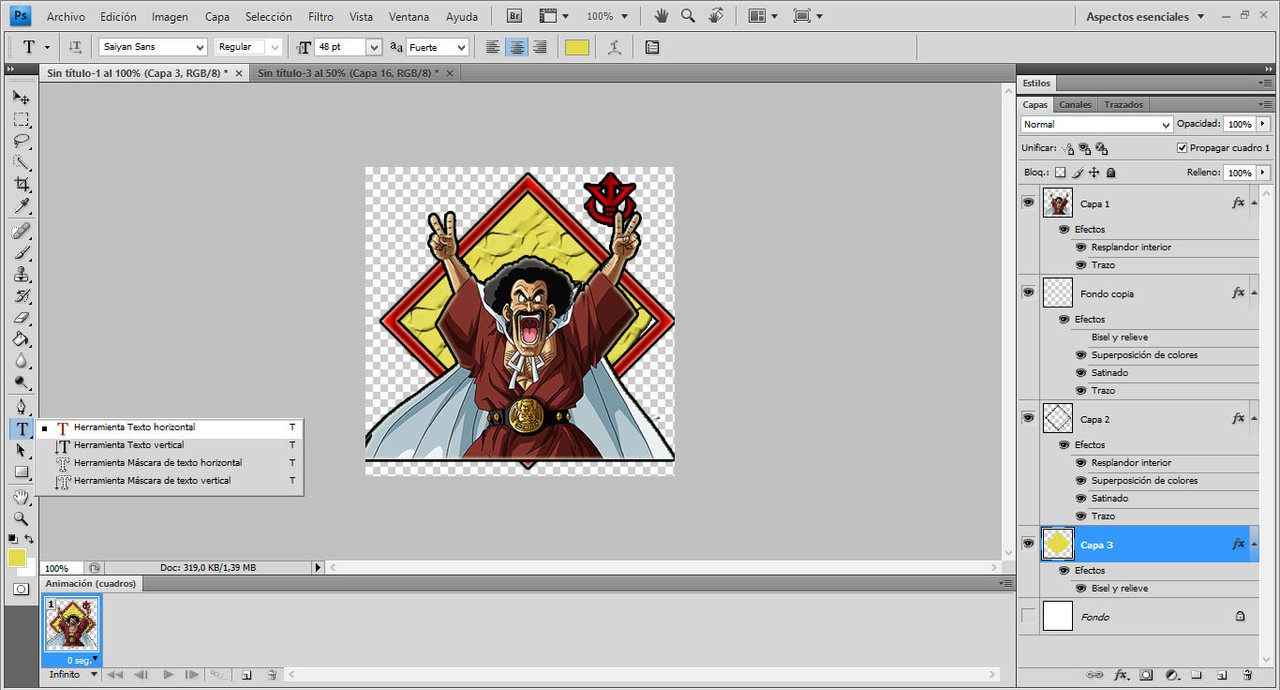Switch to the Canales tab
1280x690 pixels.
(x=1075, y=104)
